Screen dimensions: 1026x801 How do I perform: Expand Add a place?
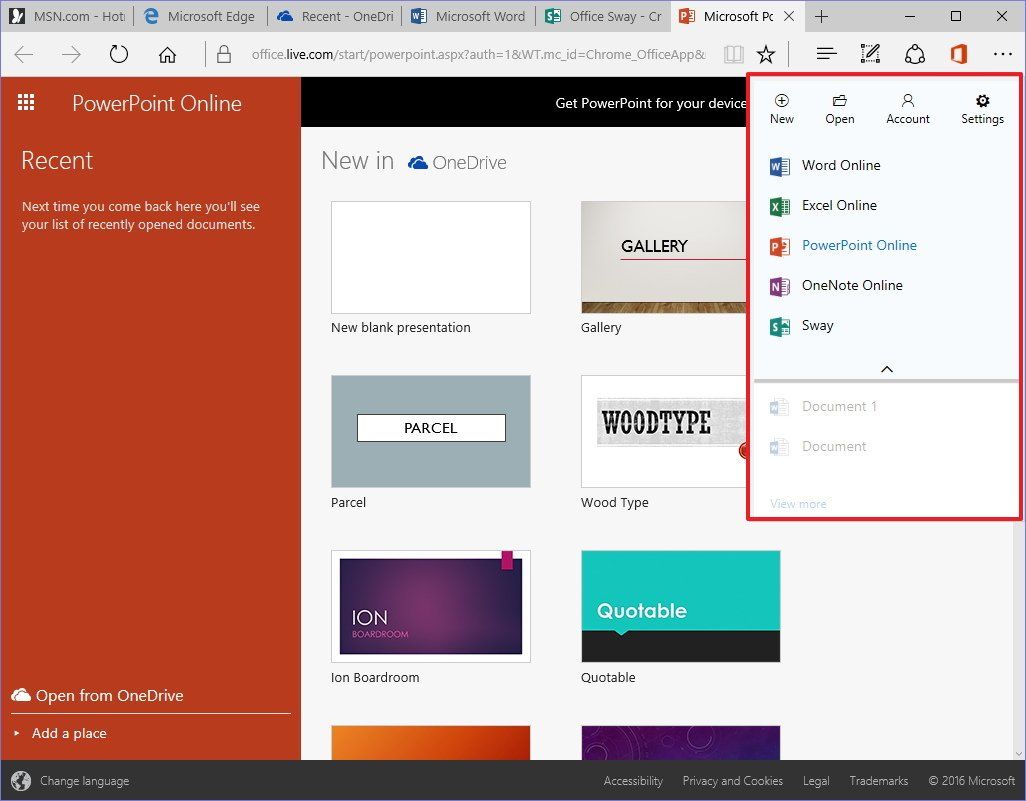pyautogui.click(x=68, y=733)
